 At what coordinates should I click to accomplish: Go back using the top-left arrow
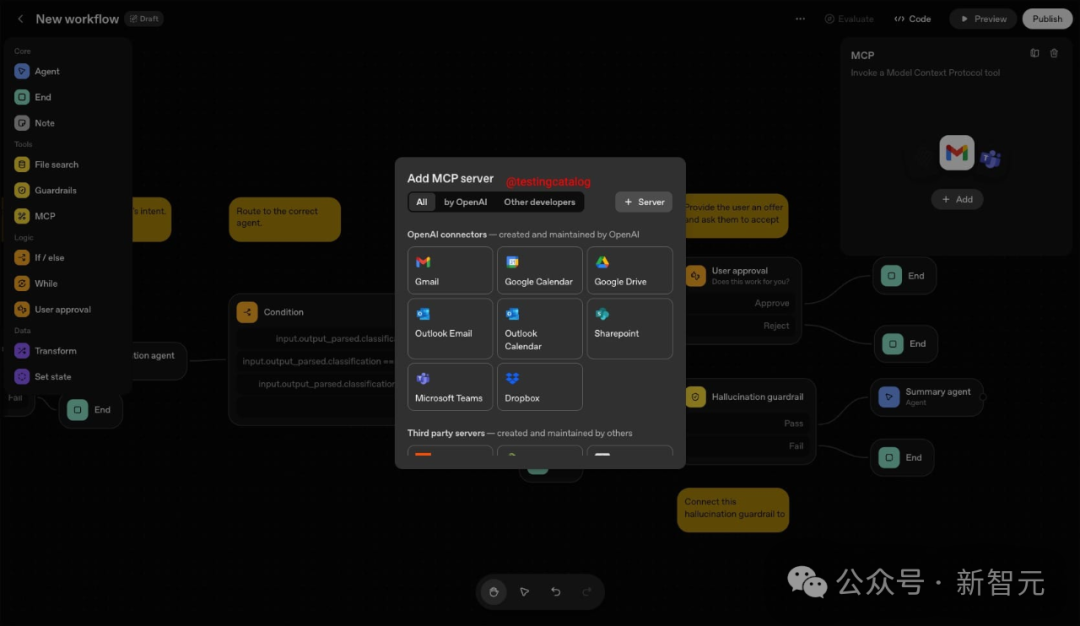tap(20, 19)
